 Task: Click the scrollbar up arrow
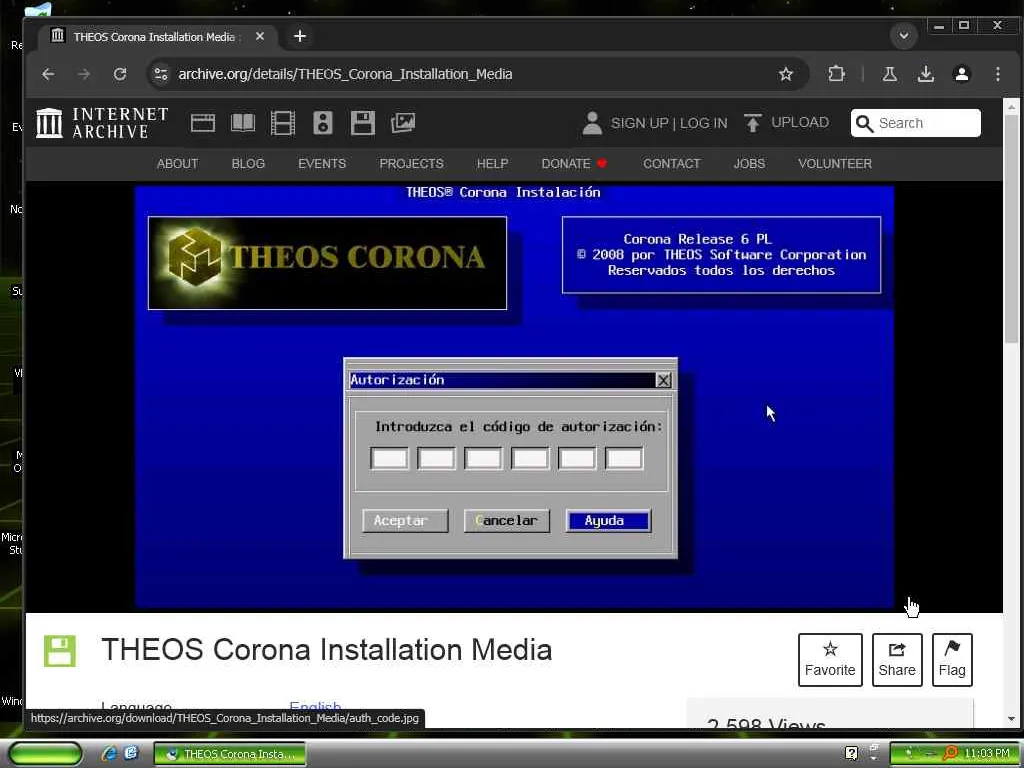click(x=1011, y=106)
